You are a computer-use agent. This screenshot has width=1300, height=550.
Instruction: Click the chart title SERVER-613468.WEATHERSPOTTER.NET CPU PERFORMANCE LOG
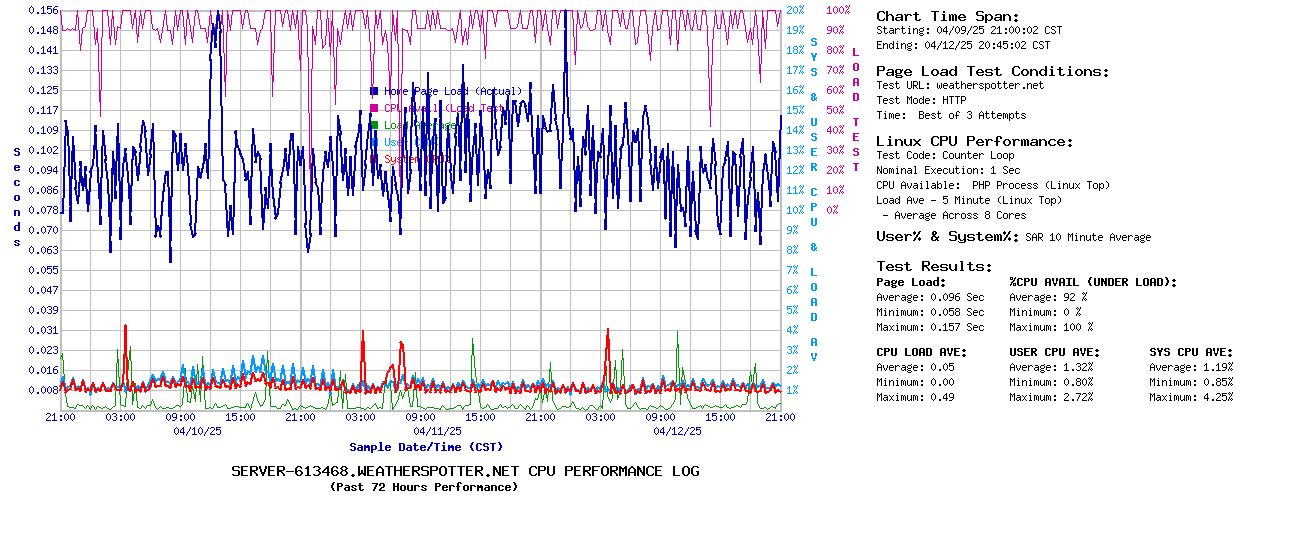(465, 471)
